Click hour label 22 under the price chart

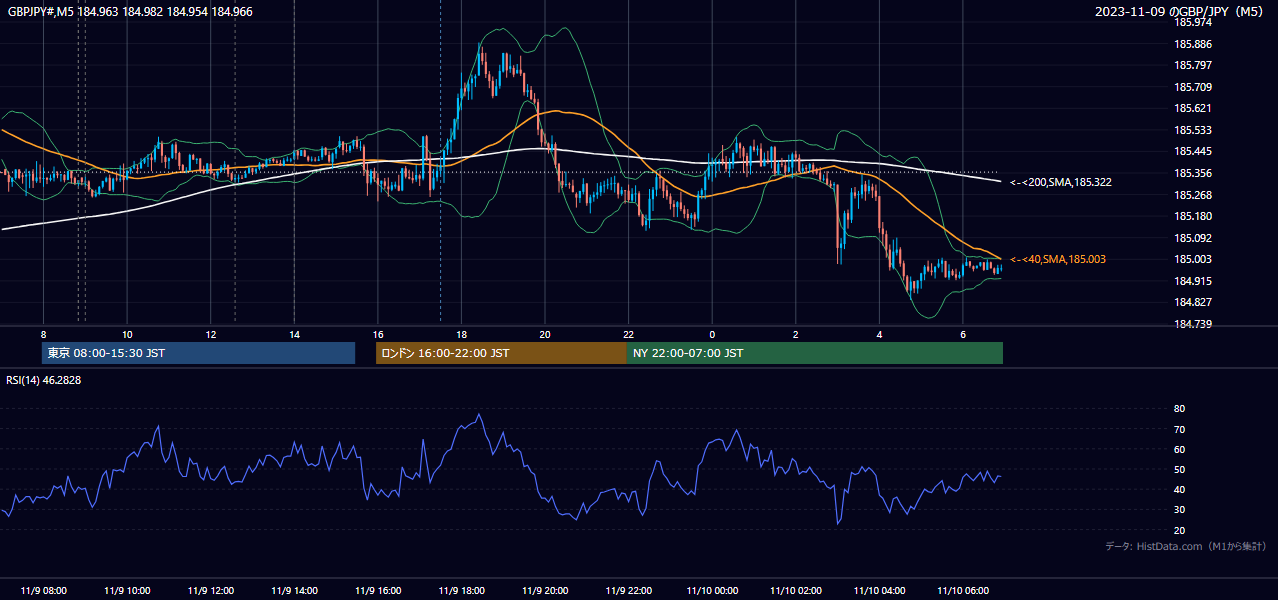coord(628,335)
